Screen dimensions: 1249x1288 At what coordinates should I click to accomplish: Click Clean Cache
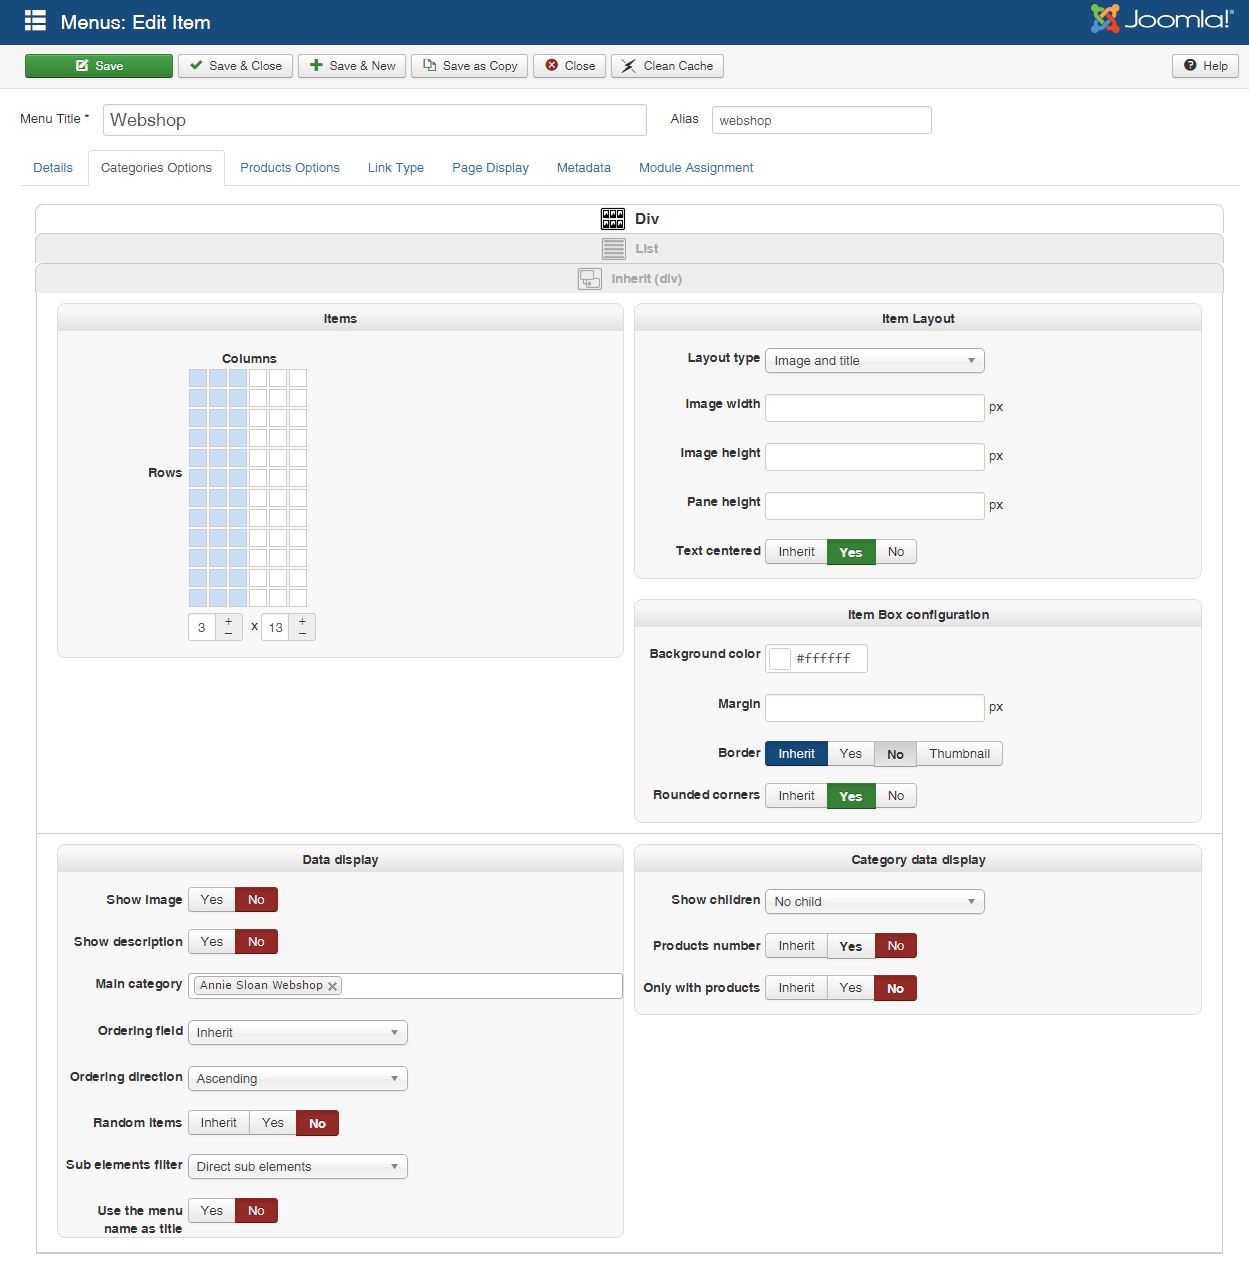(667, 66)
